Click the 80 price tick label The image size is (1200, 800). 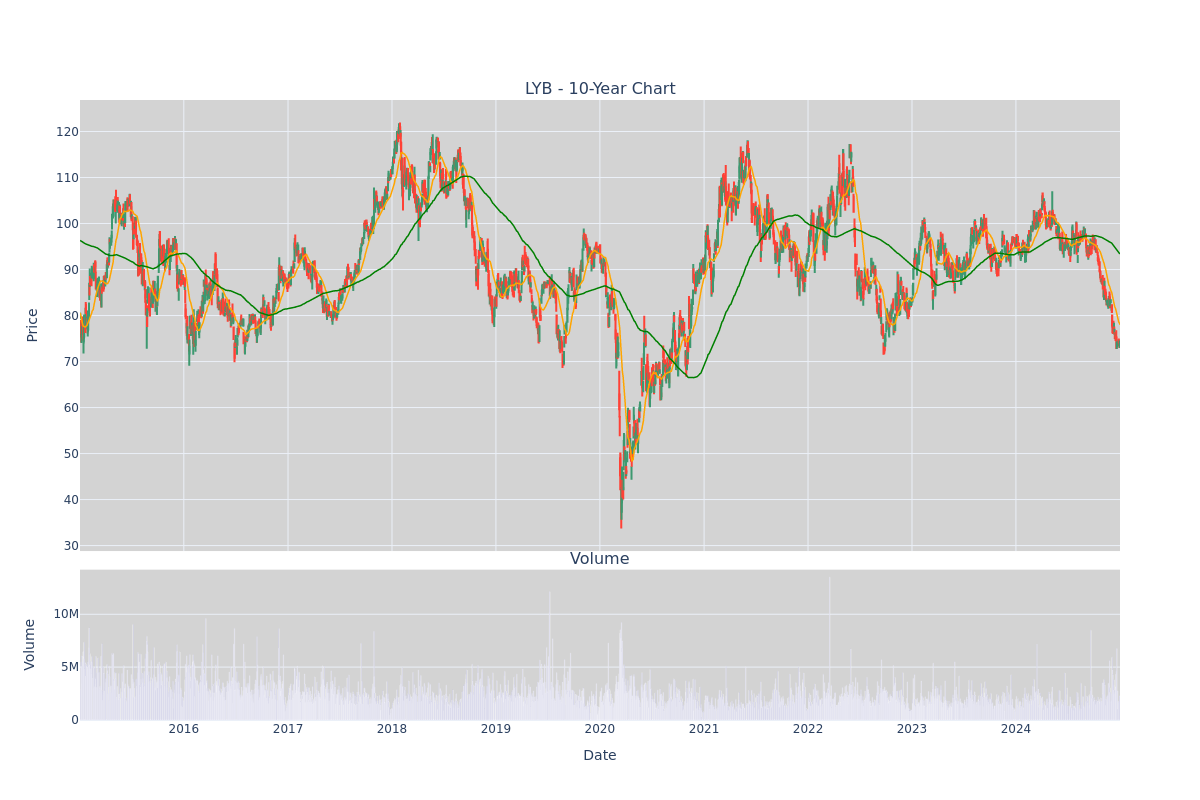pos(71,316)
